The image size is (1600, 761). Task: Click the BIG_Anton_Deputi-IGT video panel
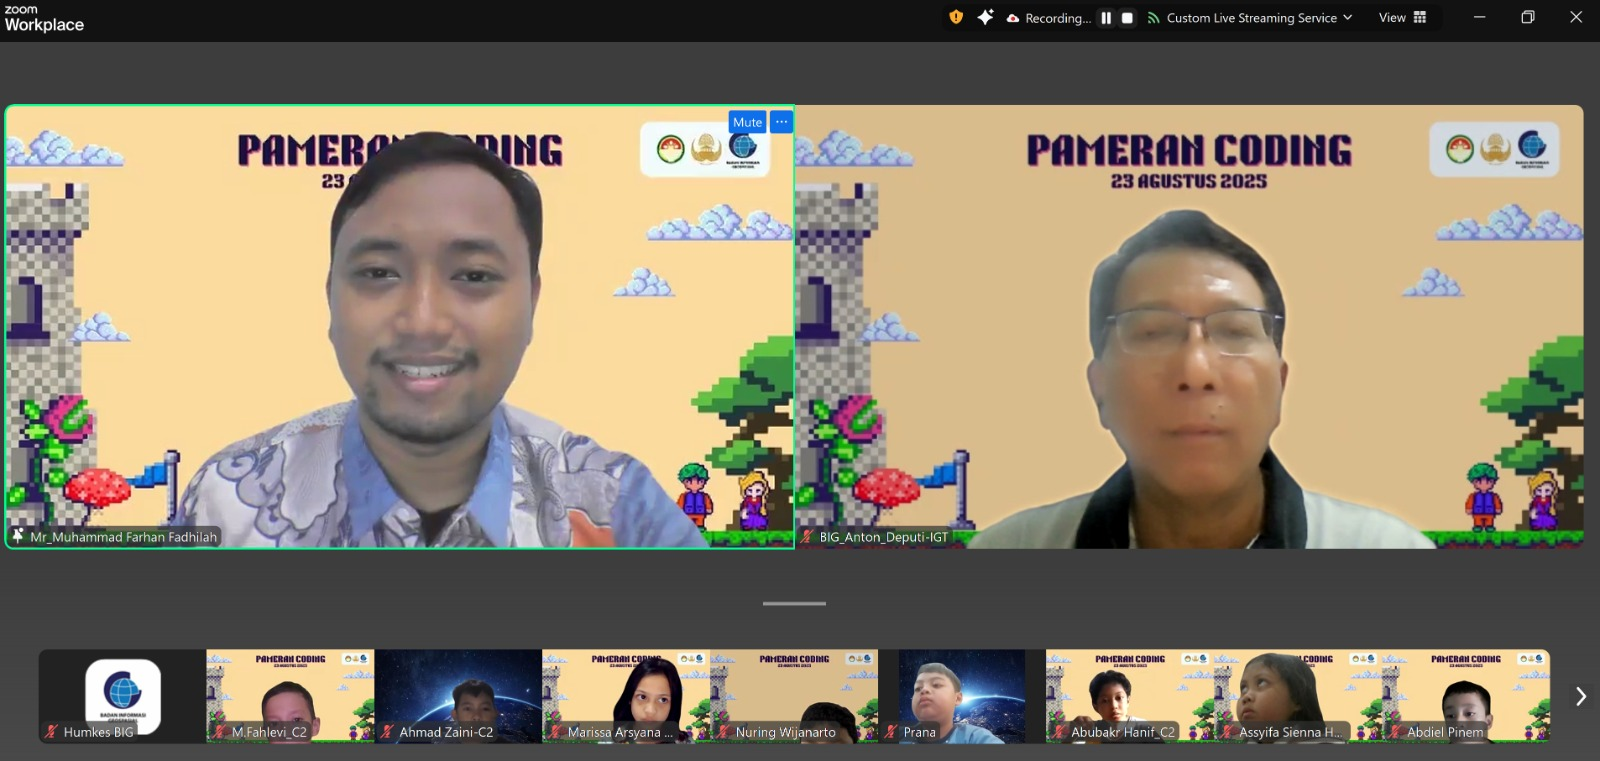(1189, 327)
